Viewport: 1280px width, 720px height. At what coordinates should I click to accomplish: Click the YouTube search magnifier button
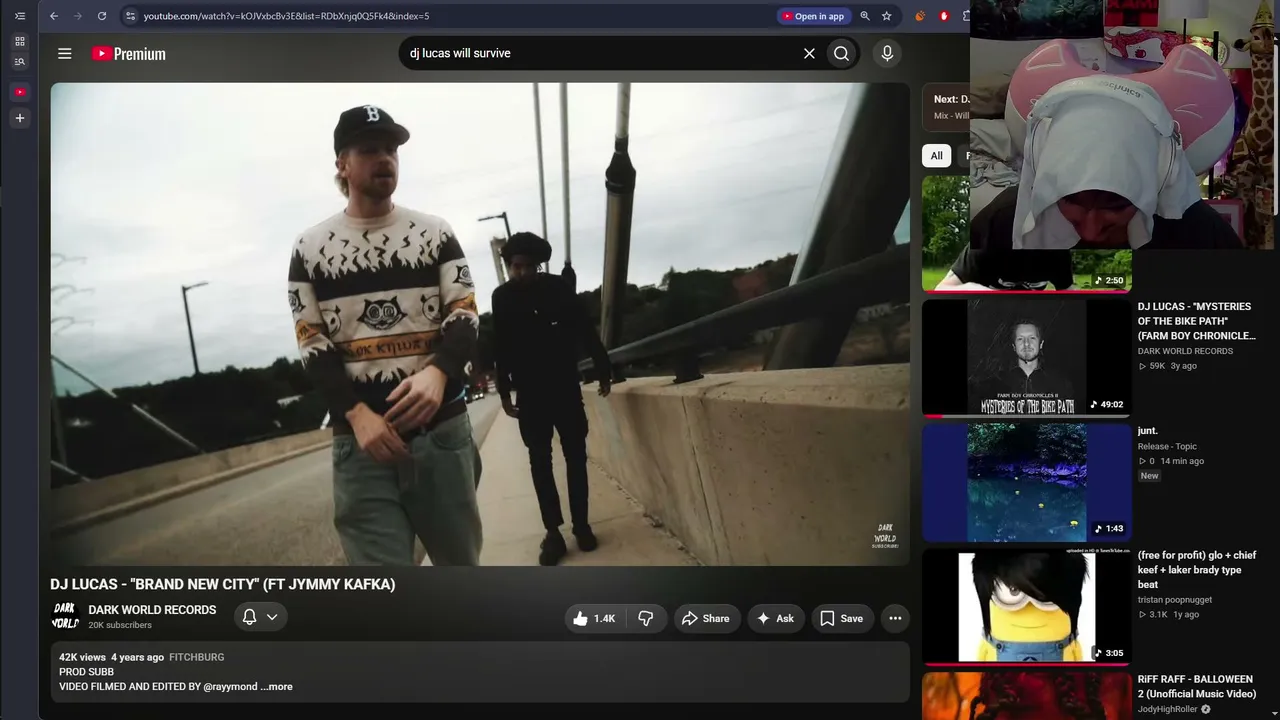click(842, 54)
